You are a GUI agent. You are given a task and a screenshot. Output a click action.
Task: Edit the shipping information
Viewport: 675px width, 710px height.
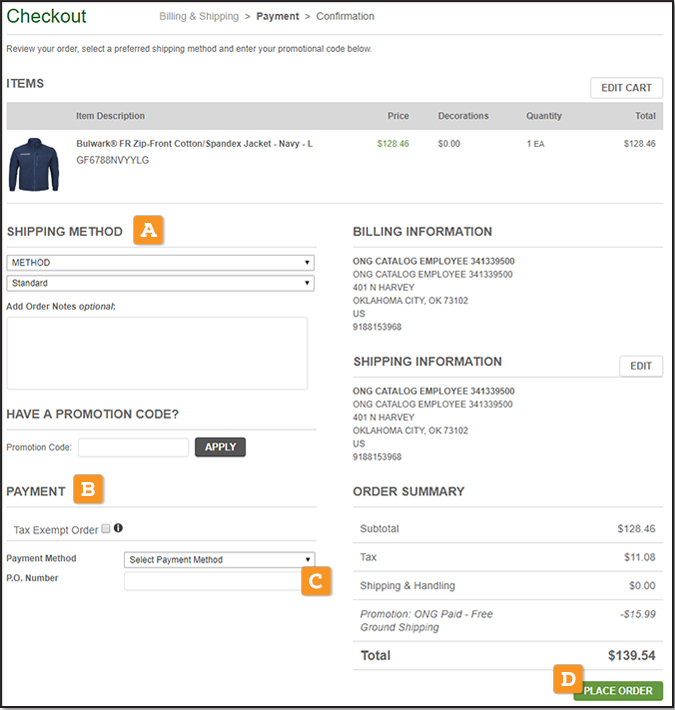[x=640, y=366]
